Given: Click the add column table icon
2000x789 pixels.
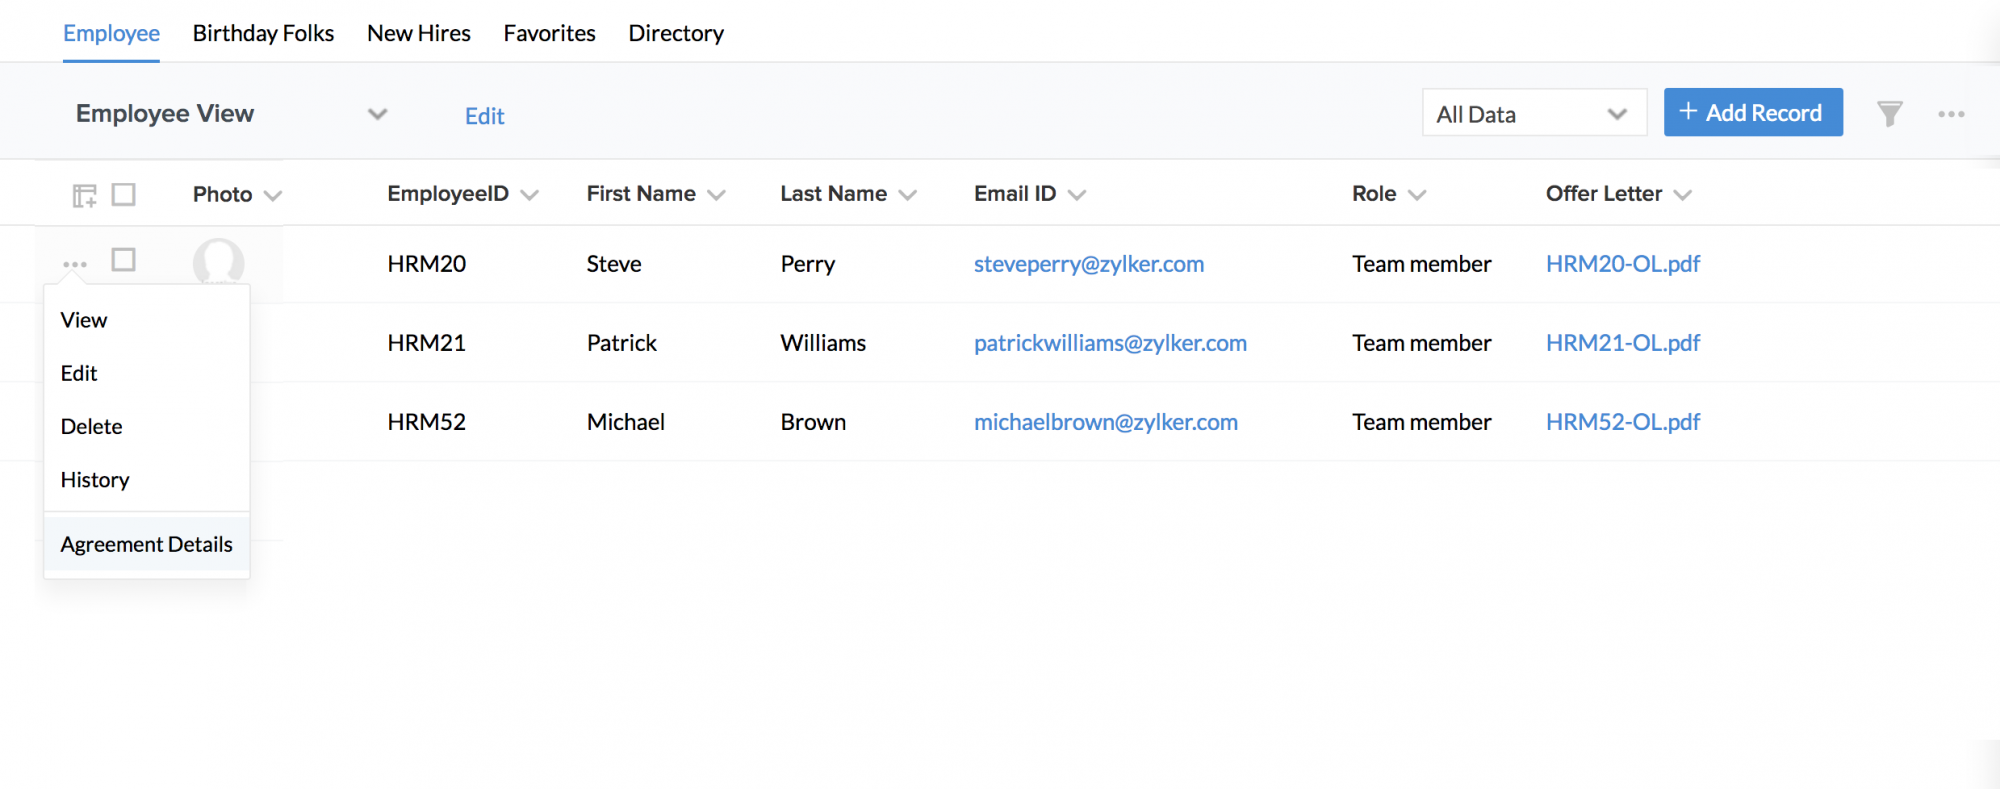Looking at the screenshot, I should (84, 195).
